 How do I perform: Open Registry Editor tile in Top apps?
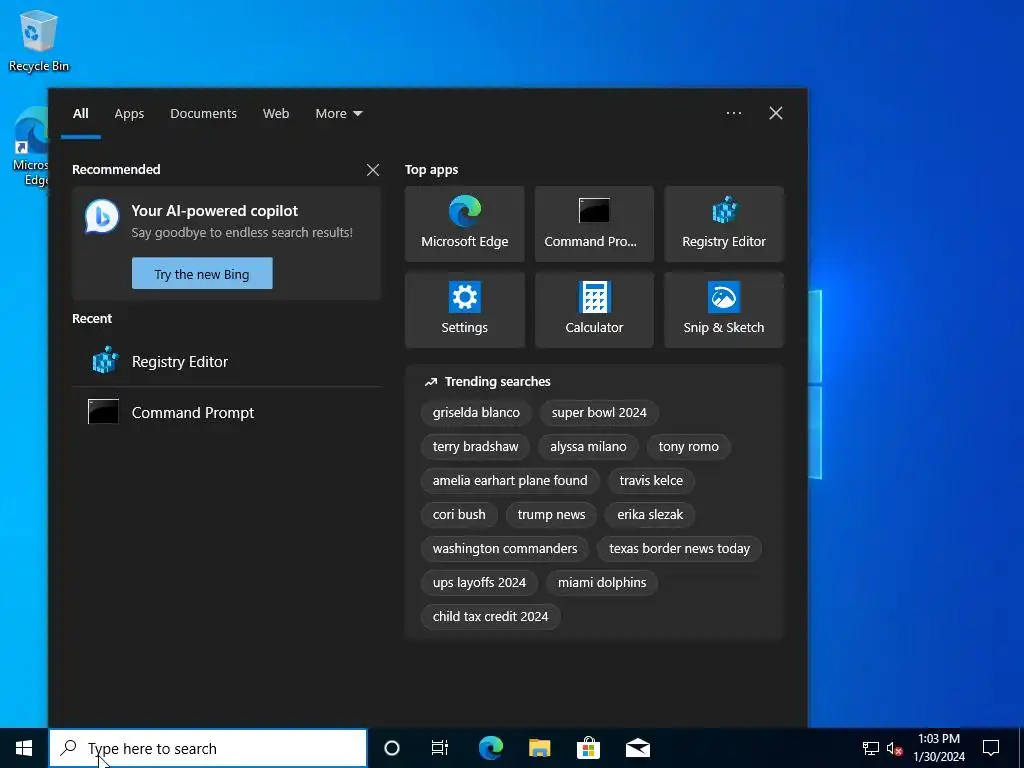[x=724, y=224]
